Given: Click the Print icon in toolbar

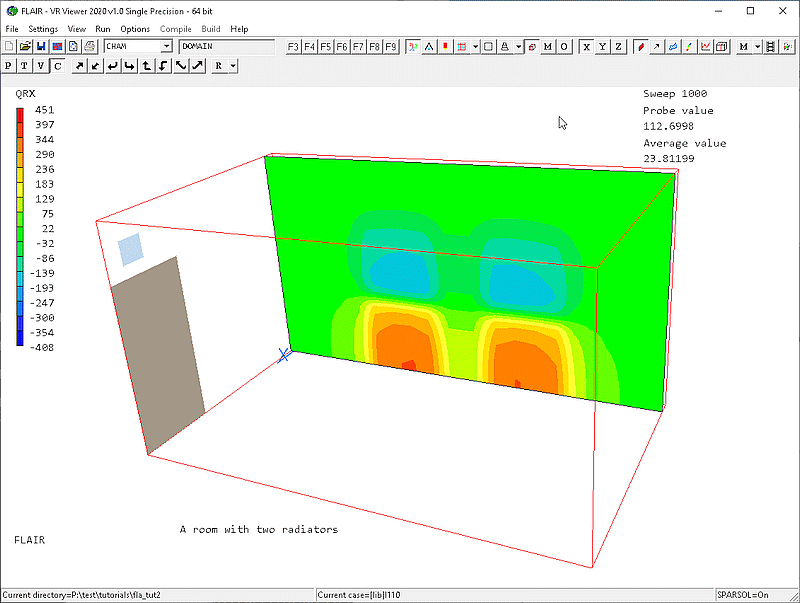Looking at the screenshot, I should (89, 46).
